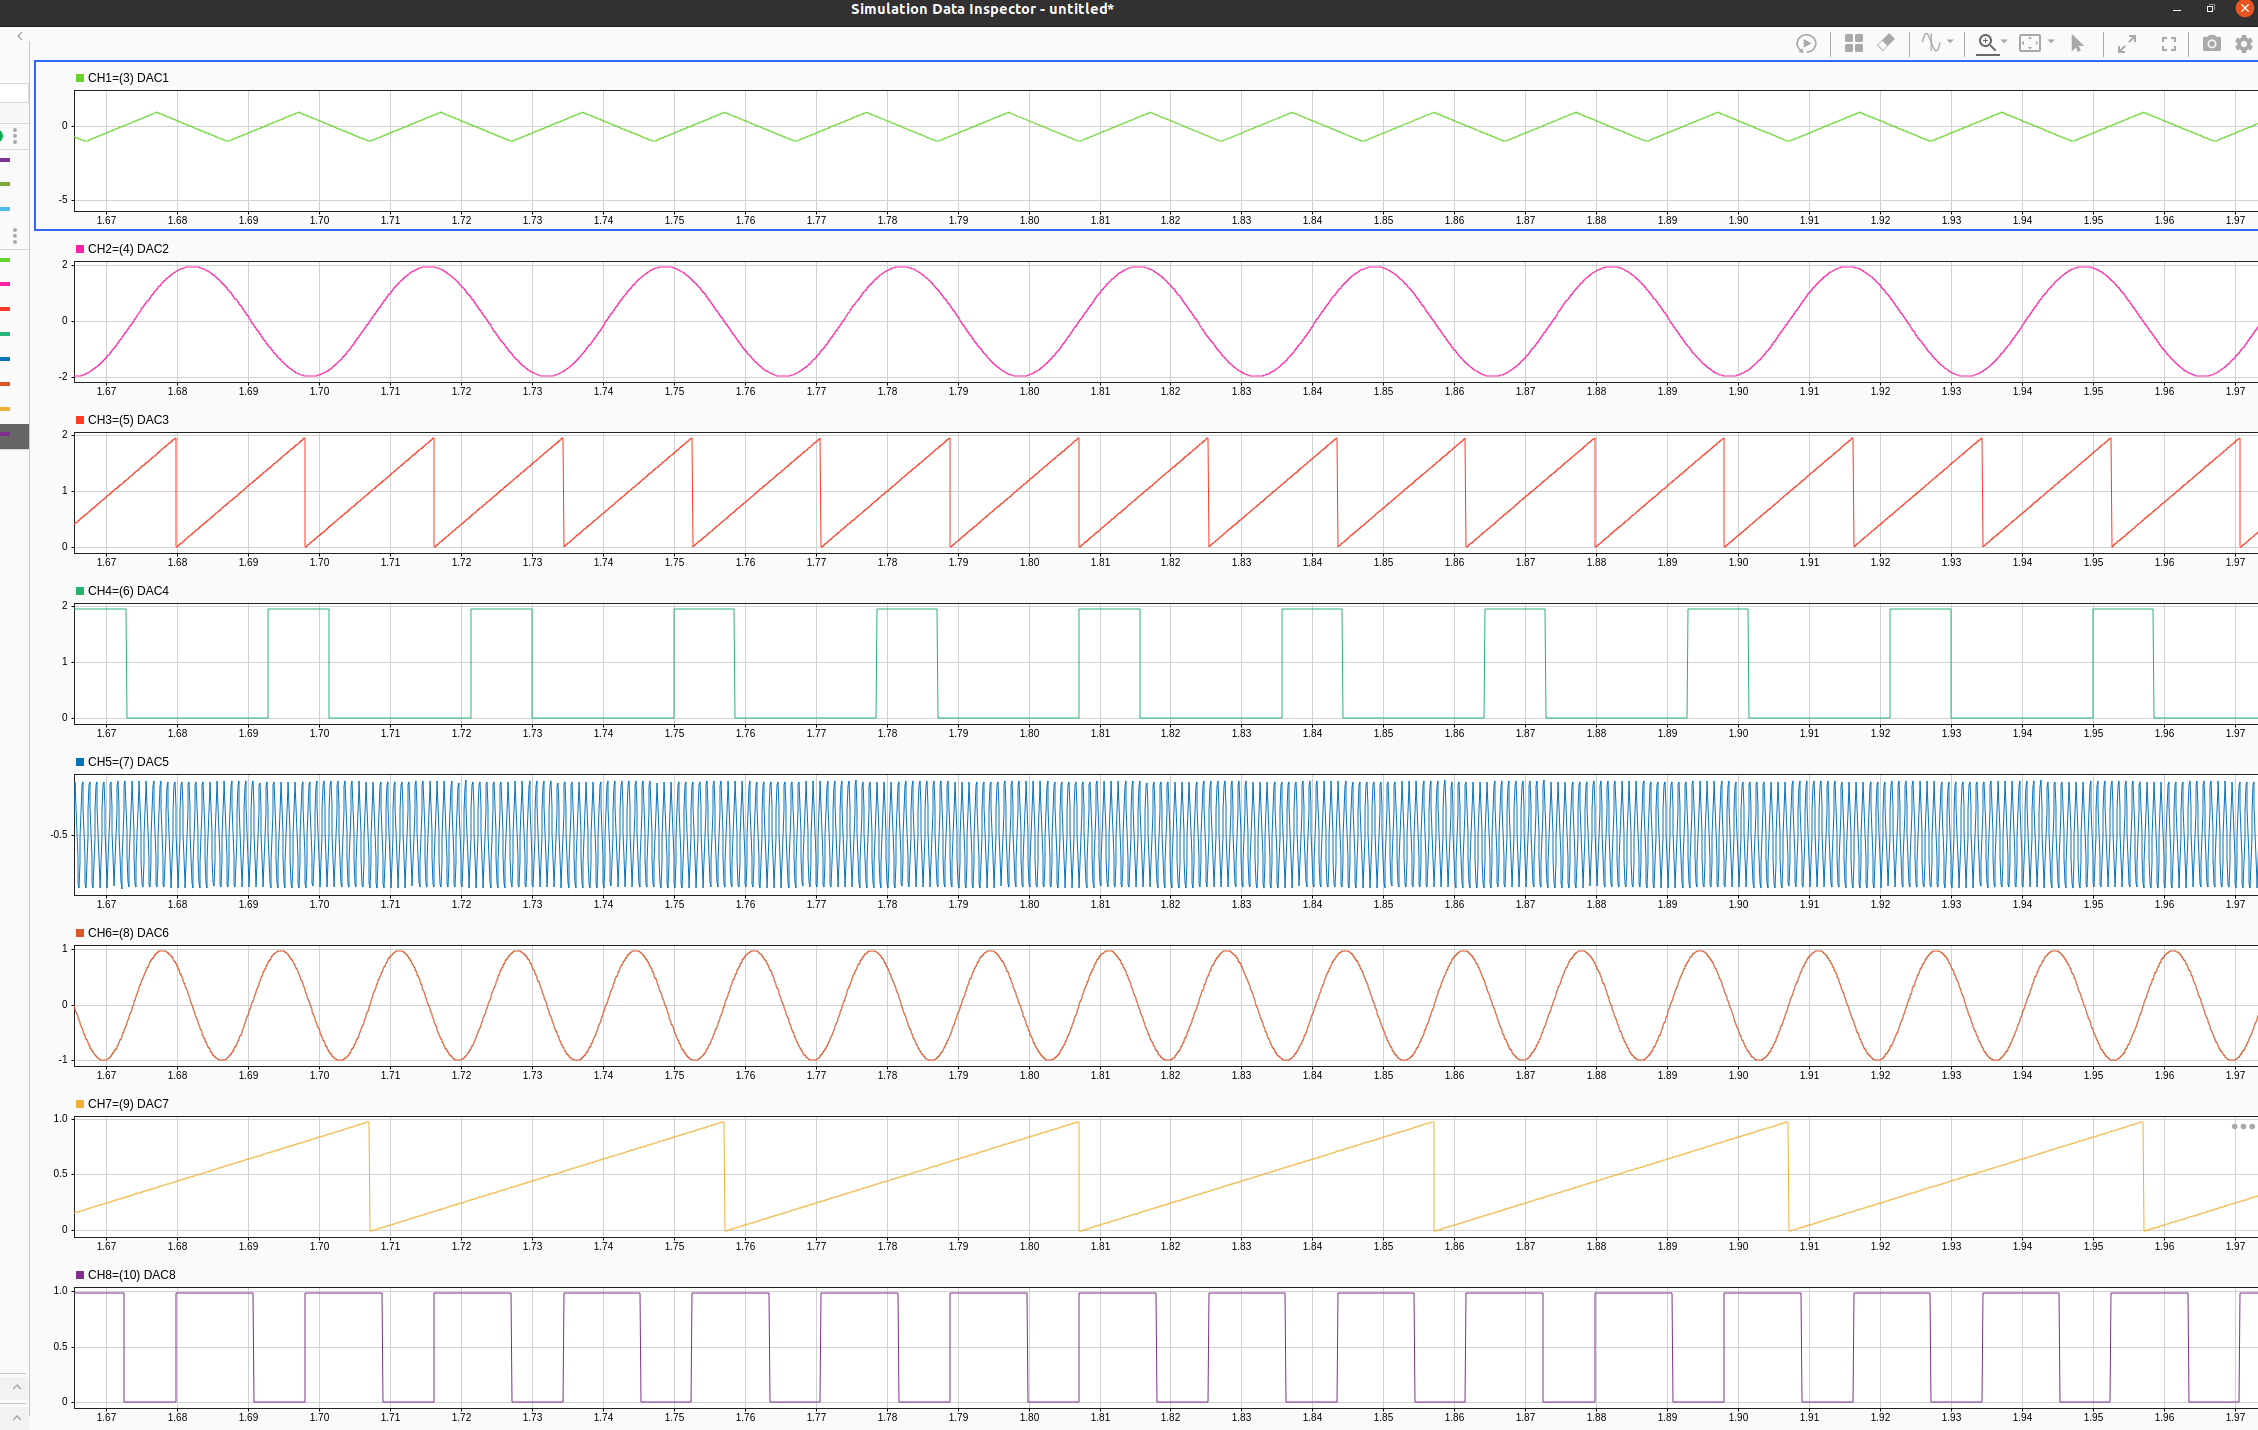Collapse the left sidebar with chevron
Screen dimensions: 2258x1430
pyautogui.click(x=20, y=36)
